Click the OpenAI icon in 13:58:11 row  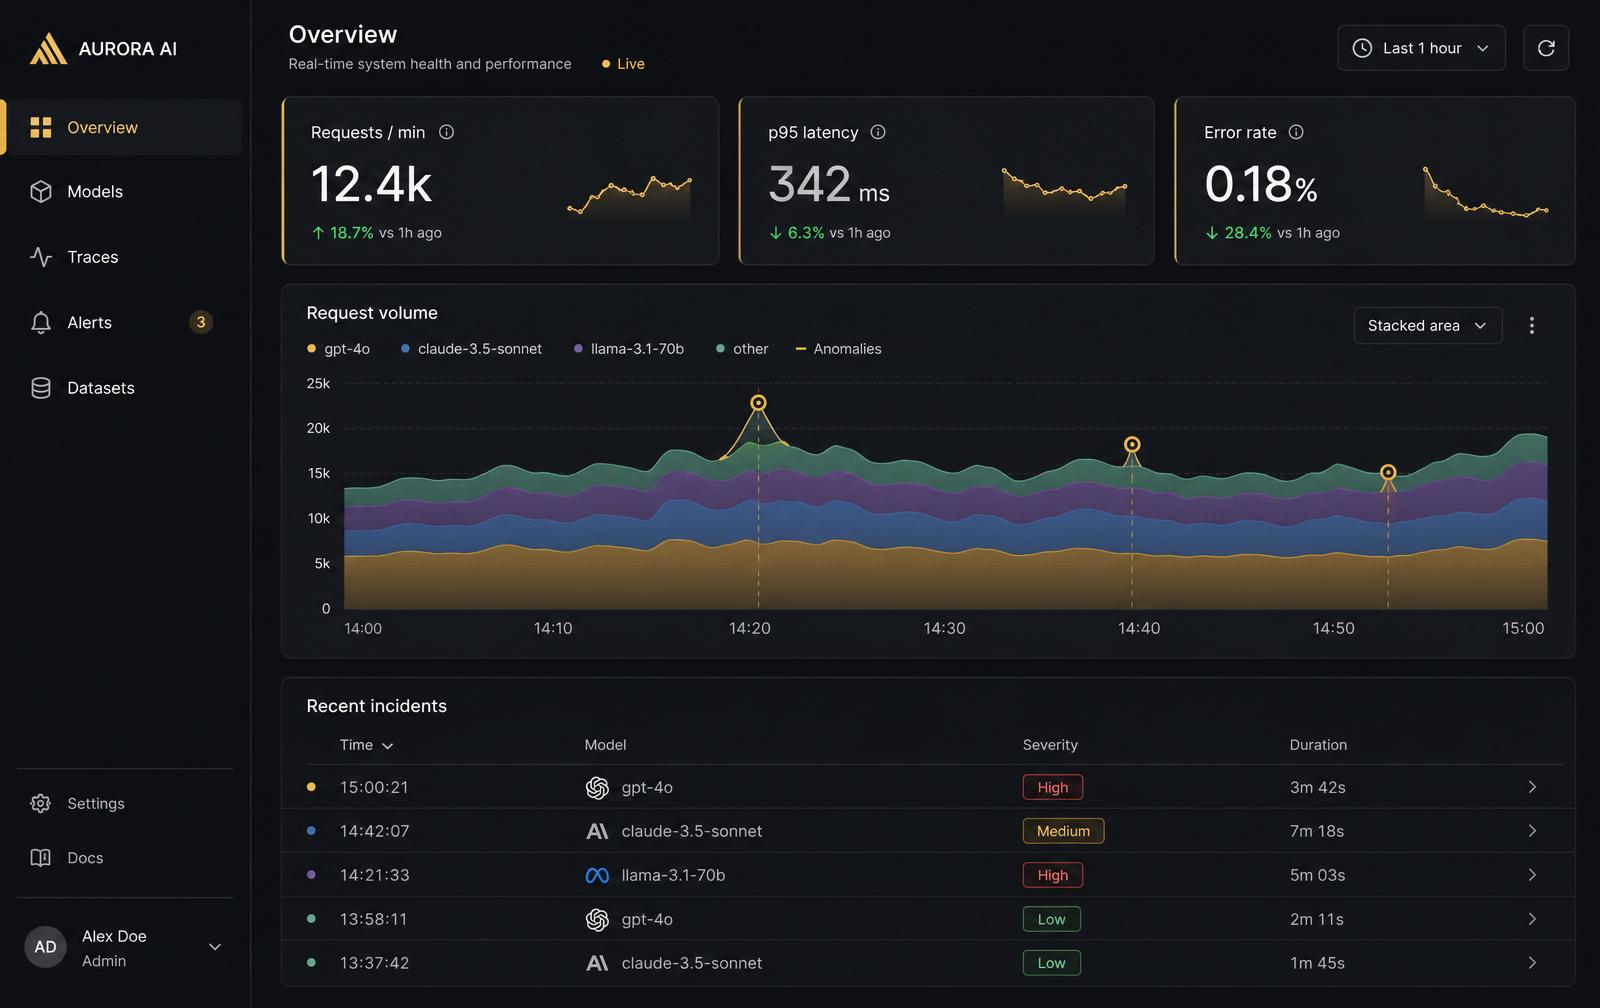[597, 919]
